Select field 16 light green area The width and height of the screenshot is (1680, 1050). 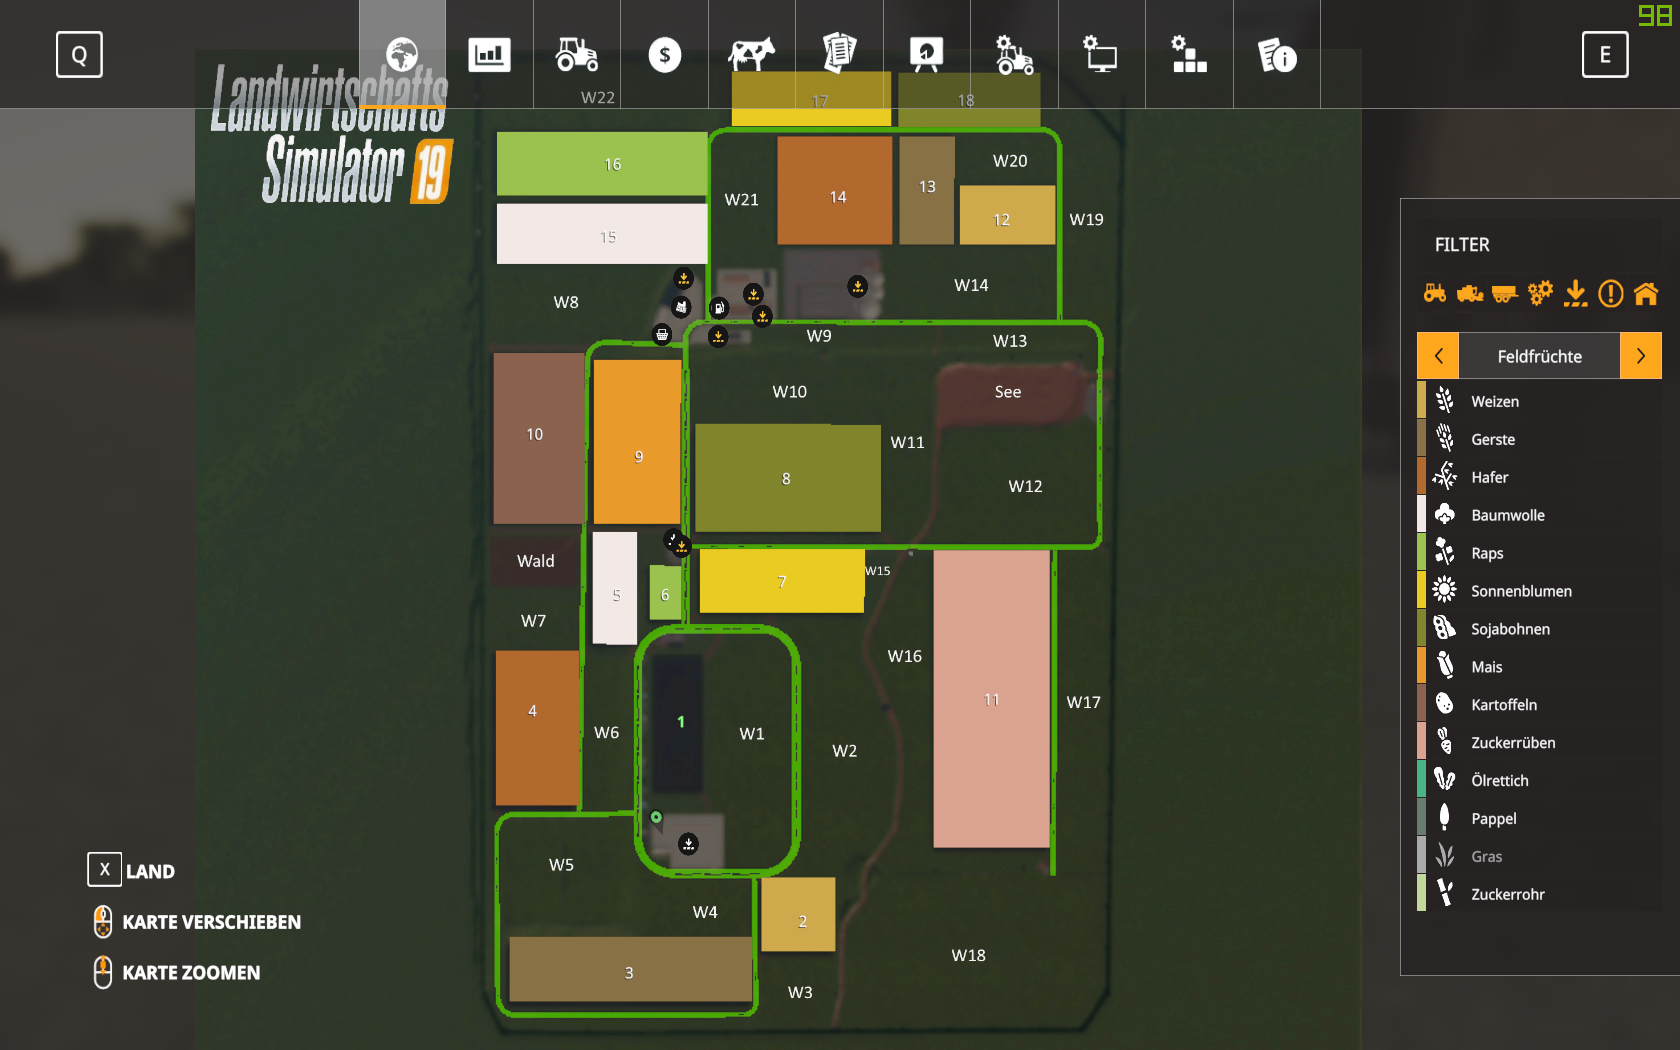(602, 164)
